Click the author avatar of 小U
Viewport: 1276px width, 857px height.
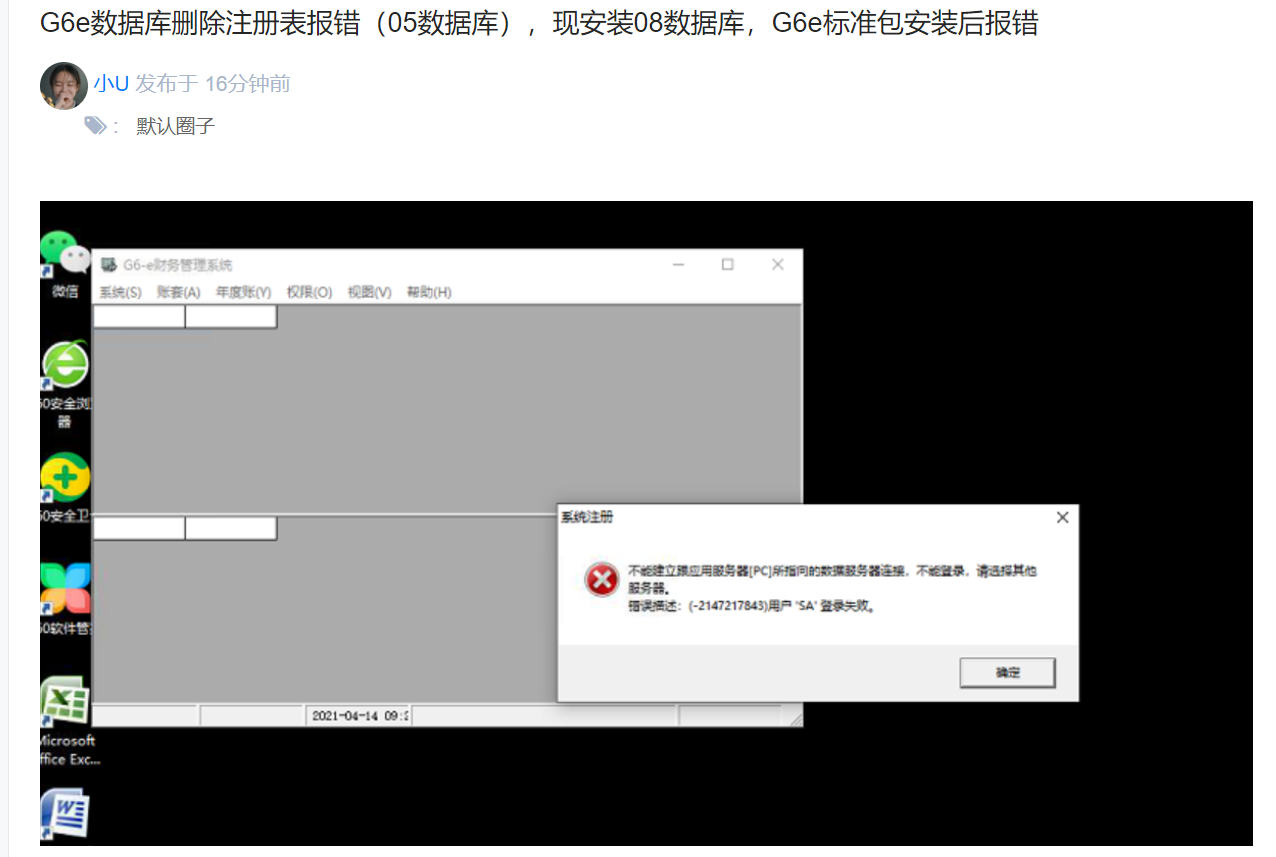pyautogui.click(x=64, y=85)
